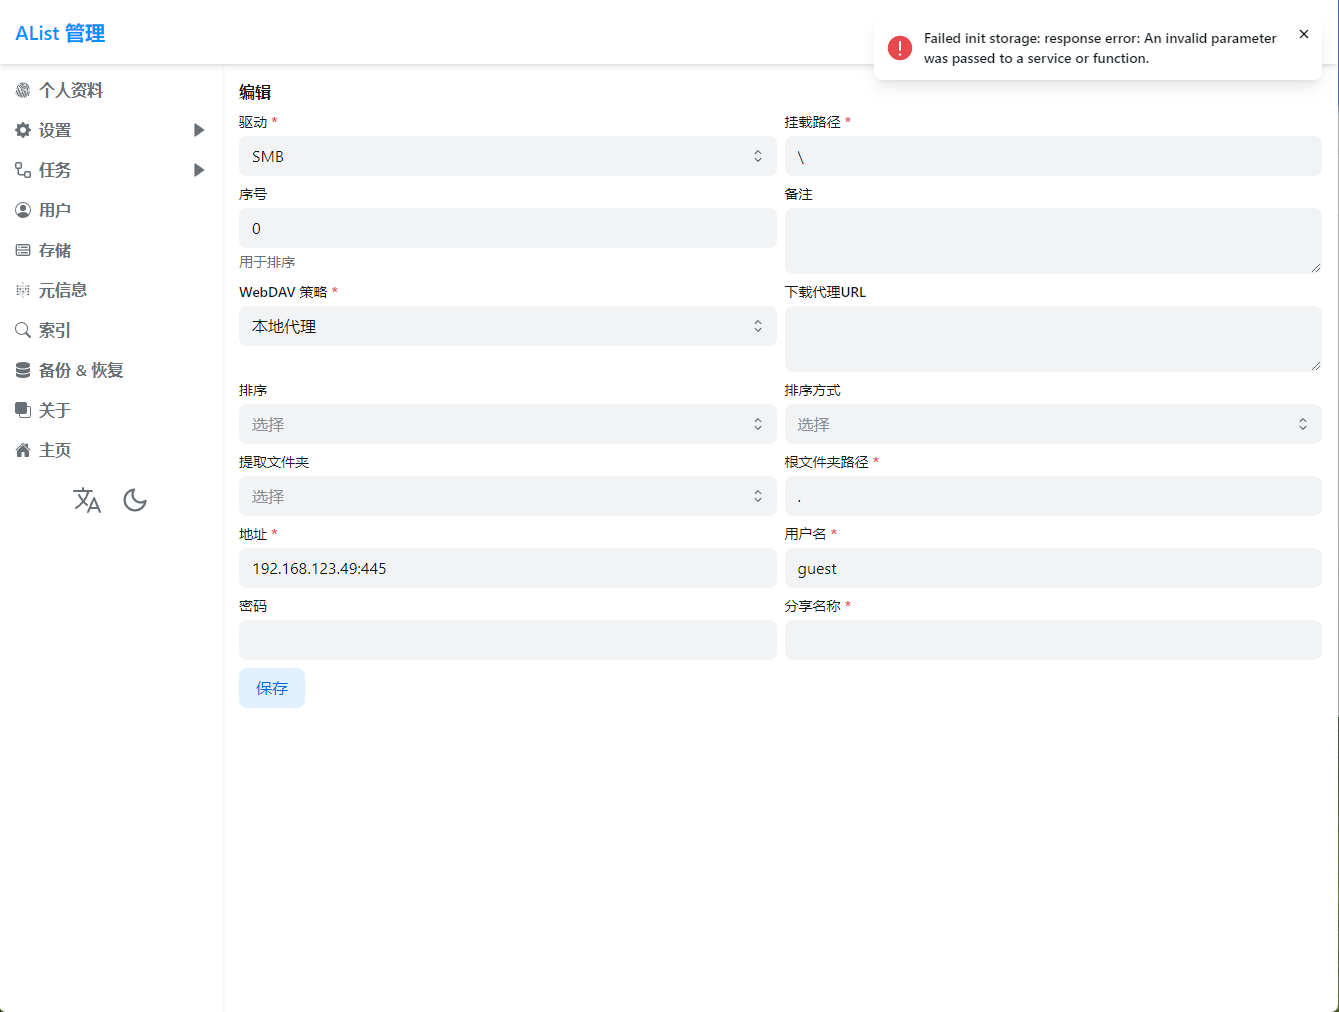Click the 用于排序 hint text
Image resolution: width=1339 pixels, height=1012 pixels.
[267, 262]
